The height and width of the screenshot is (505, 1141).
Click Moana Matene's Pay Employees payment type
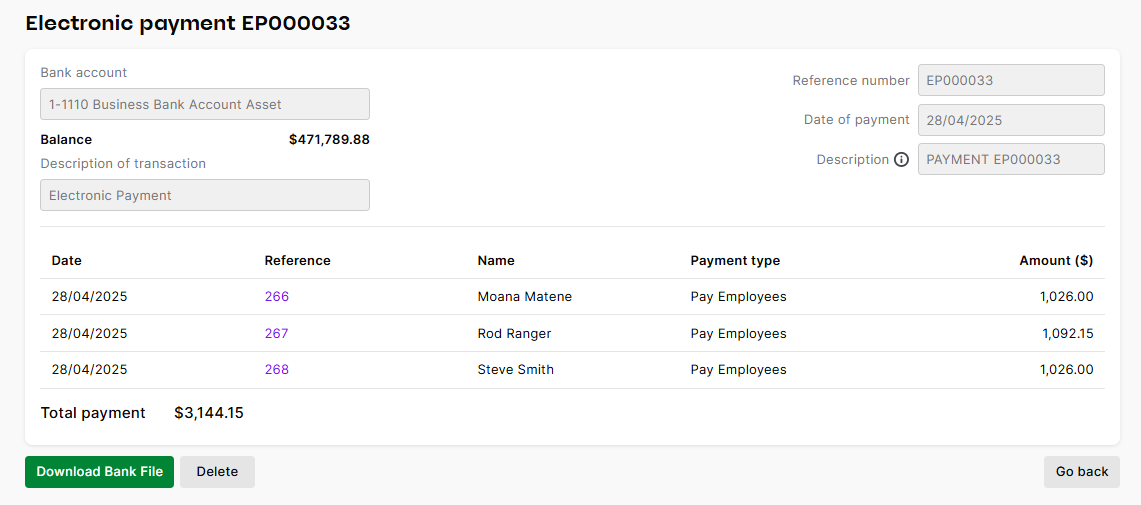point(739,297)
